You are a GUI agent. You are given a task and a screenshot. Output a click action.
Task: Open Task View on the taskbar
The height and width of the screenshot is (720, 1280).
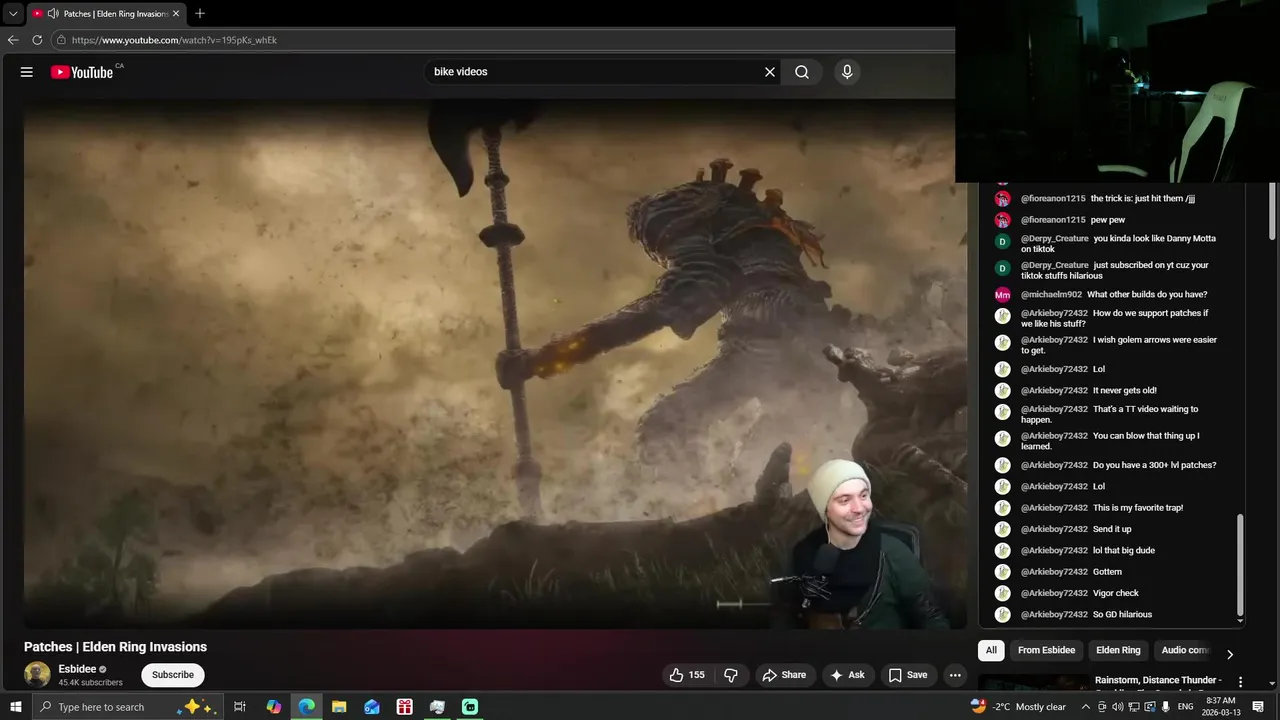click(240, 707)
